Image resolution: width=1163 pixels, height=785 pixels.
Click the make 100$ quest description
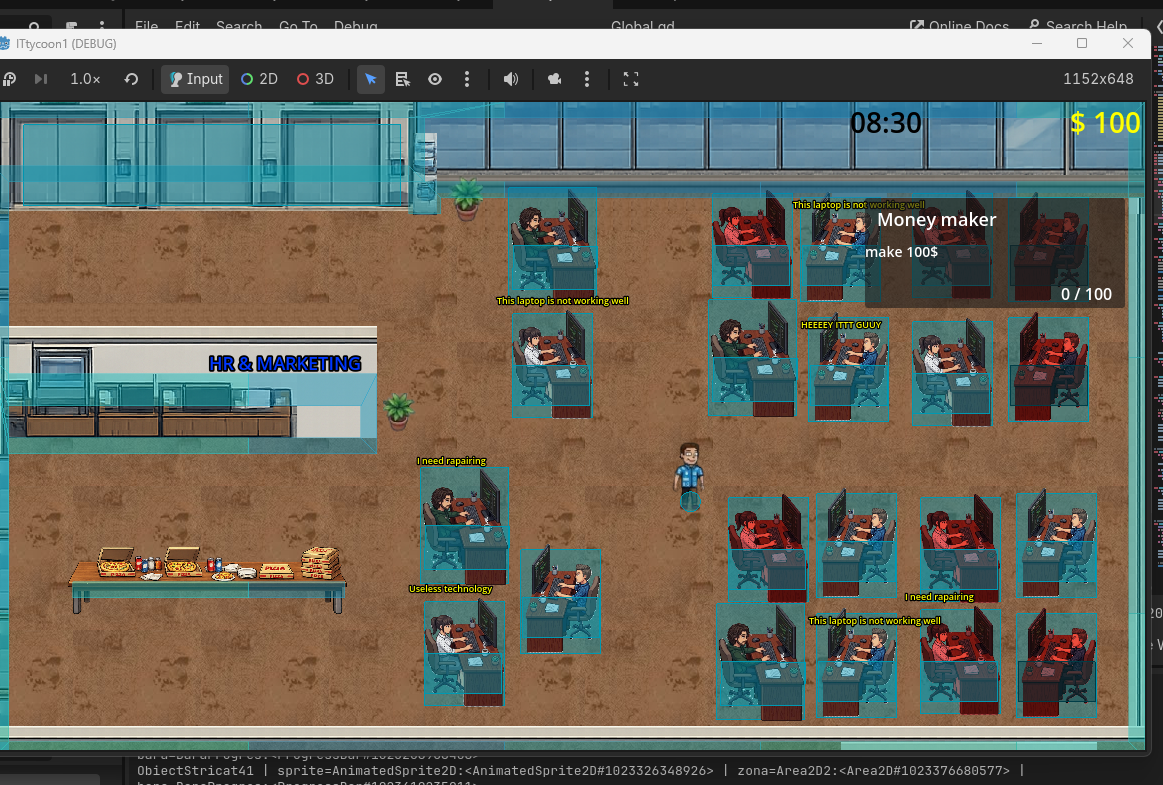[901, 252]
